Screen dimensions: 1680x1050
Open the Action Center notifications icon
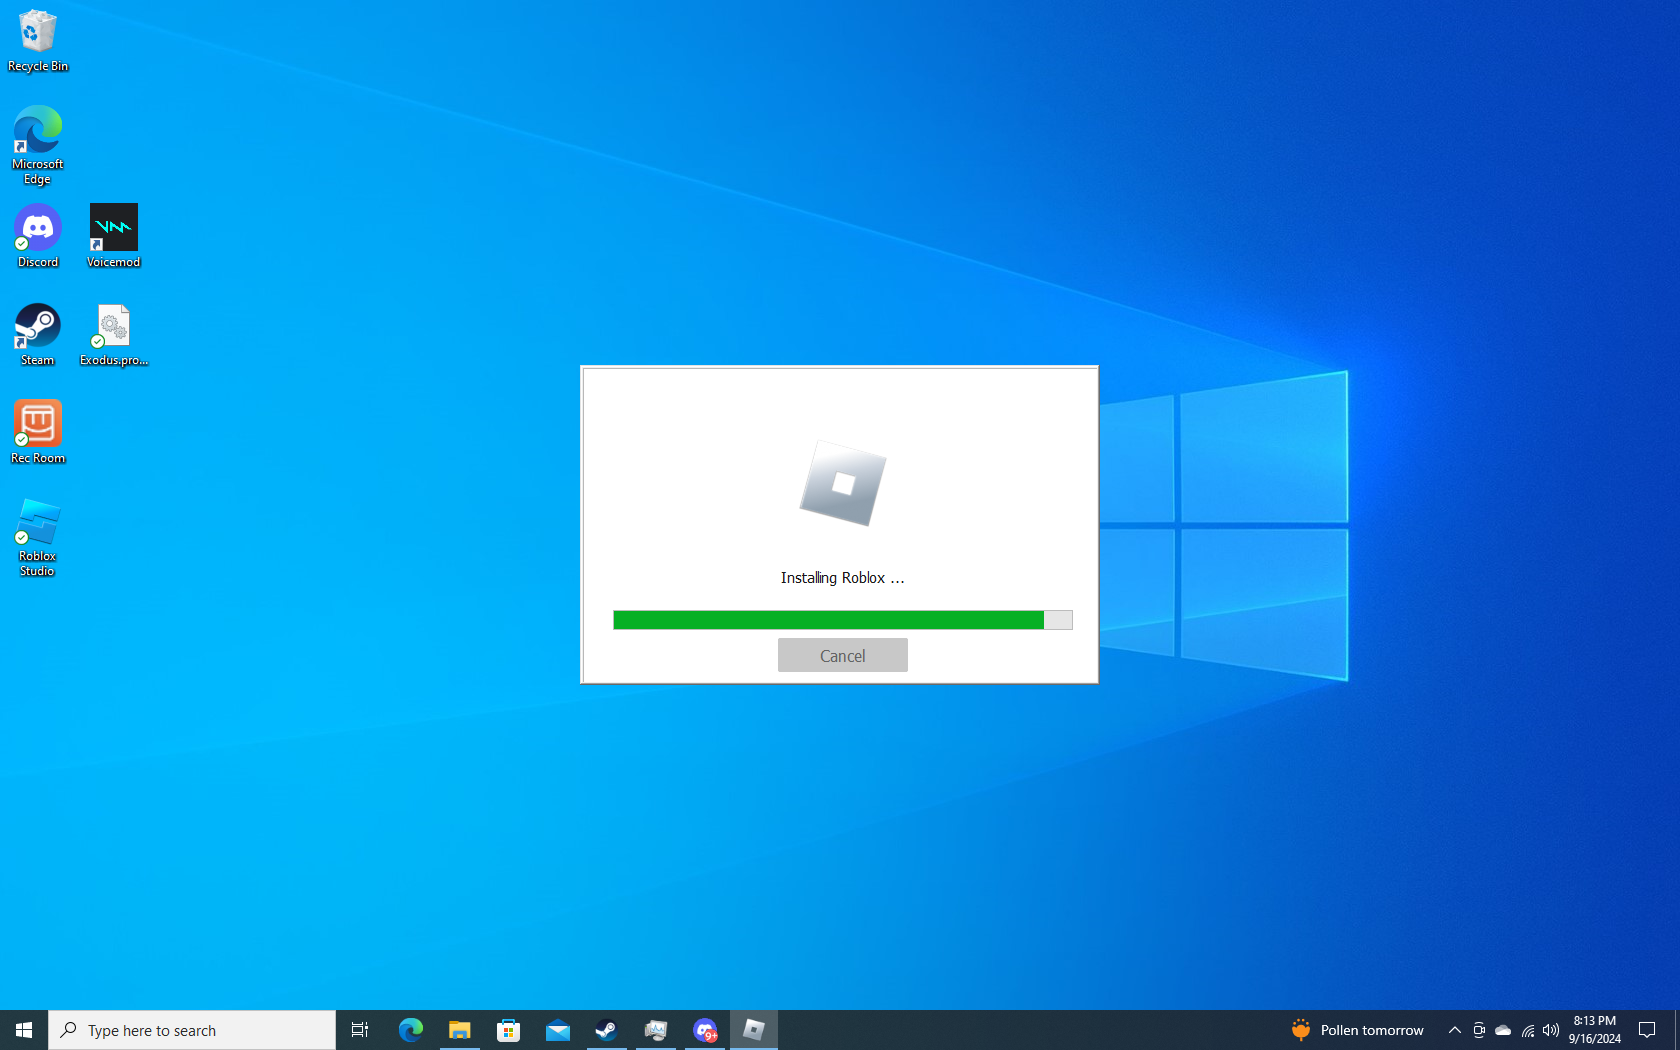pyautogui.click(x=1647, y=1030)
